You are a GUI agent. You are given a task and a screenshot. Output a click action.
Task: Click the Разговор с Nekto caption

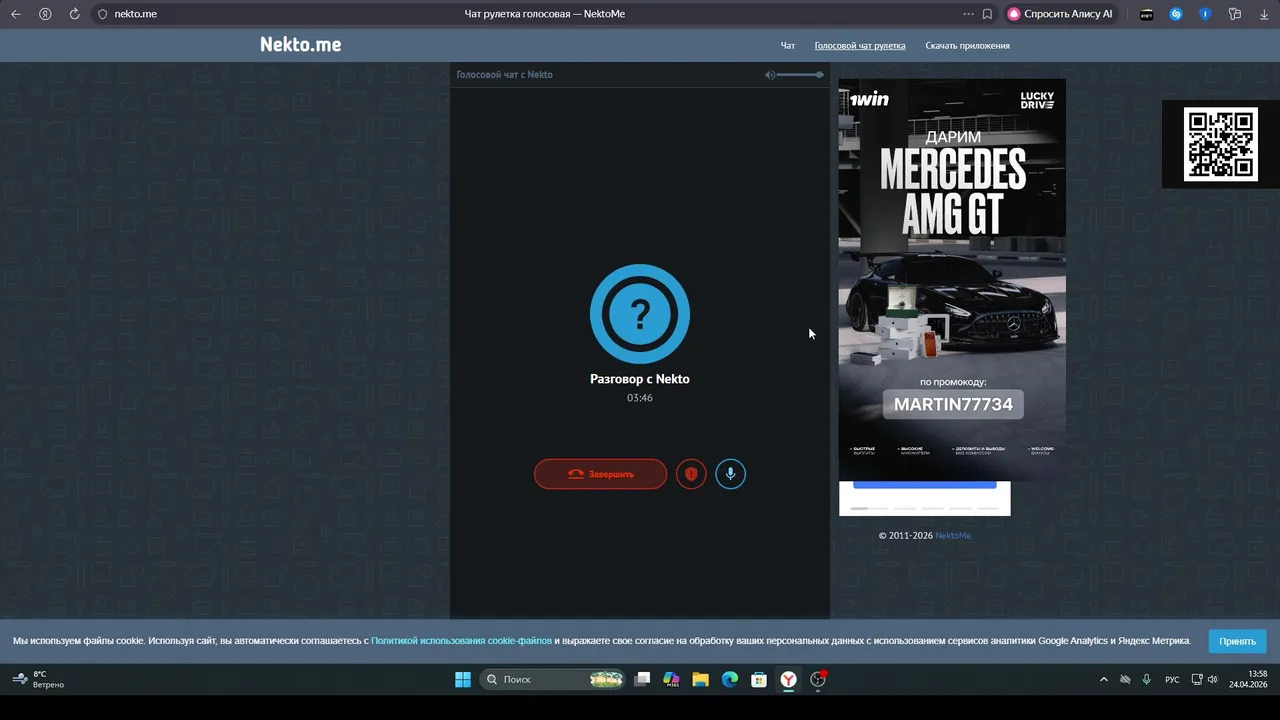[640, 379]
